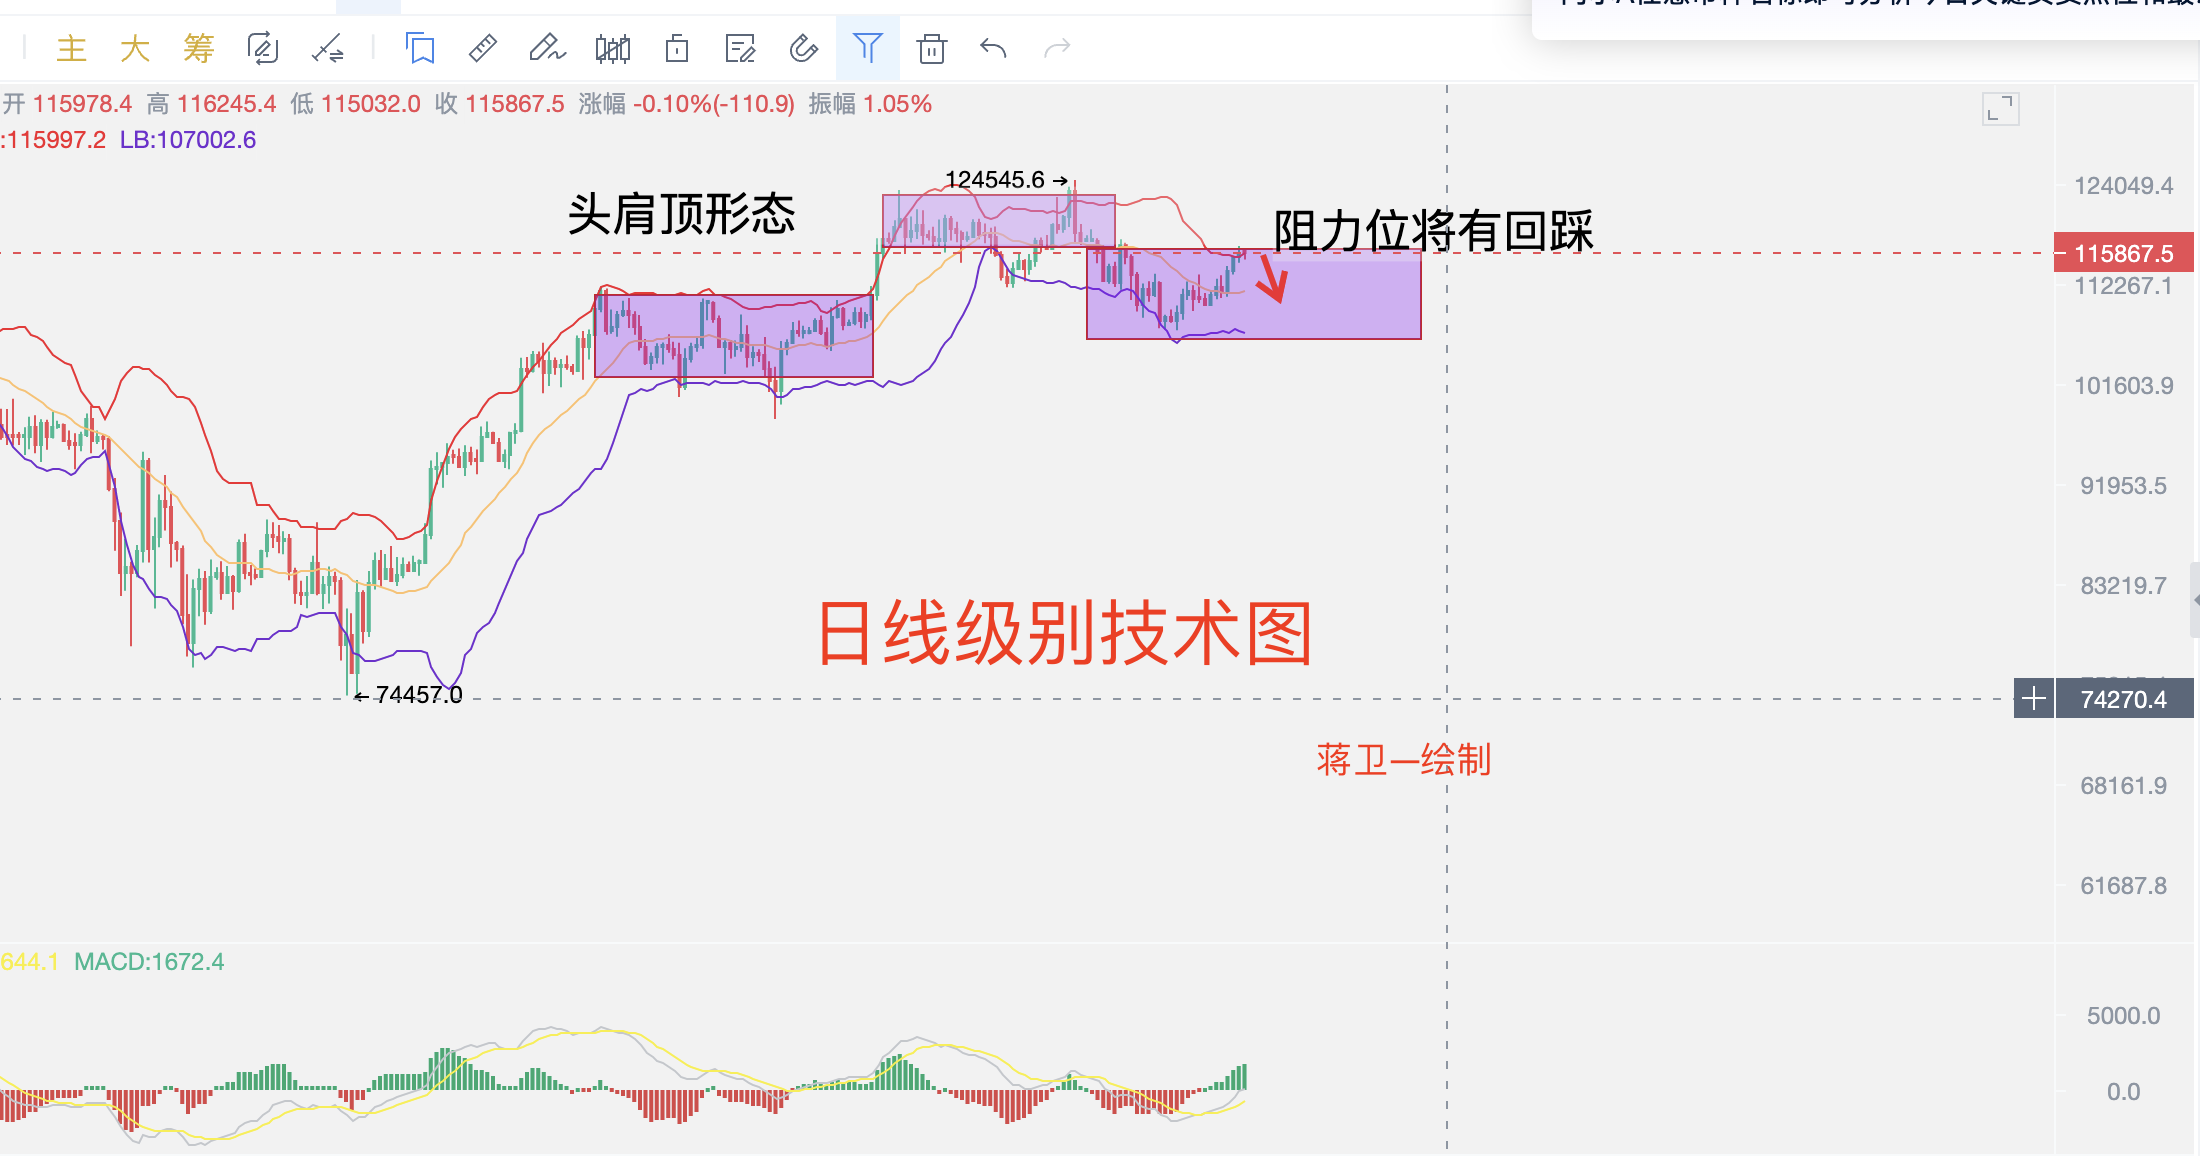
Task: Click the 124049.4 price axis label
Action: point(2124,186)
